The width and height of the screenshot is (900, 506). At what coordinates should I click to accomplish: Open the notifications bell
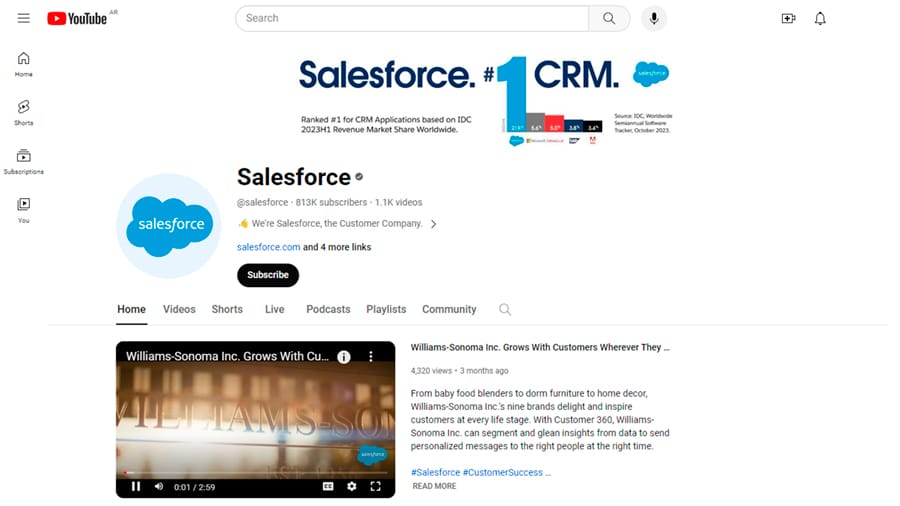pos(820,18)
